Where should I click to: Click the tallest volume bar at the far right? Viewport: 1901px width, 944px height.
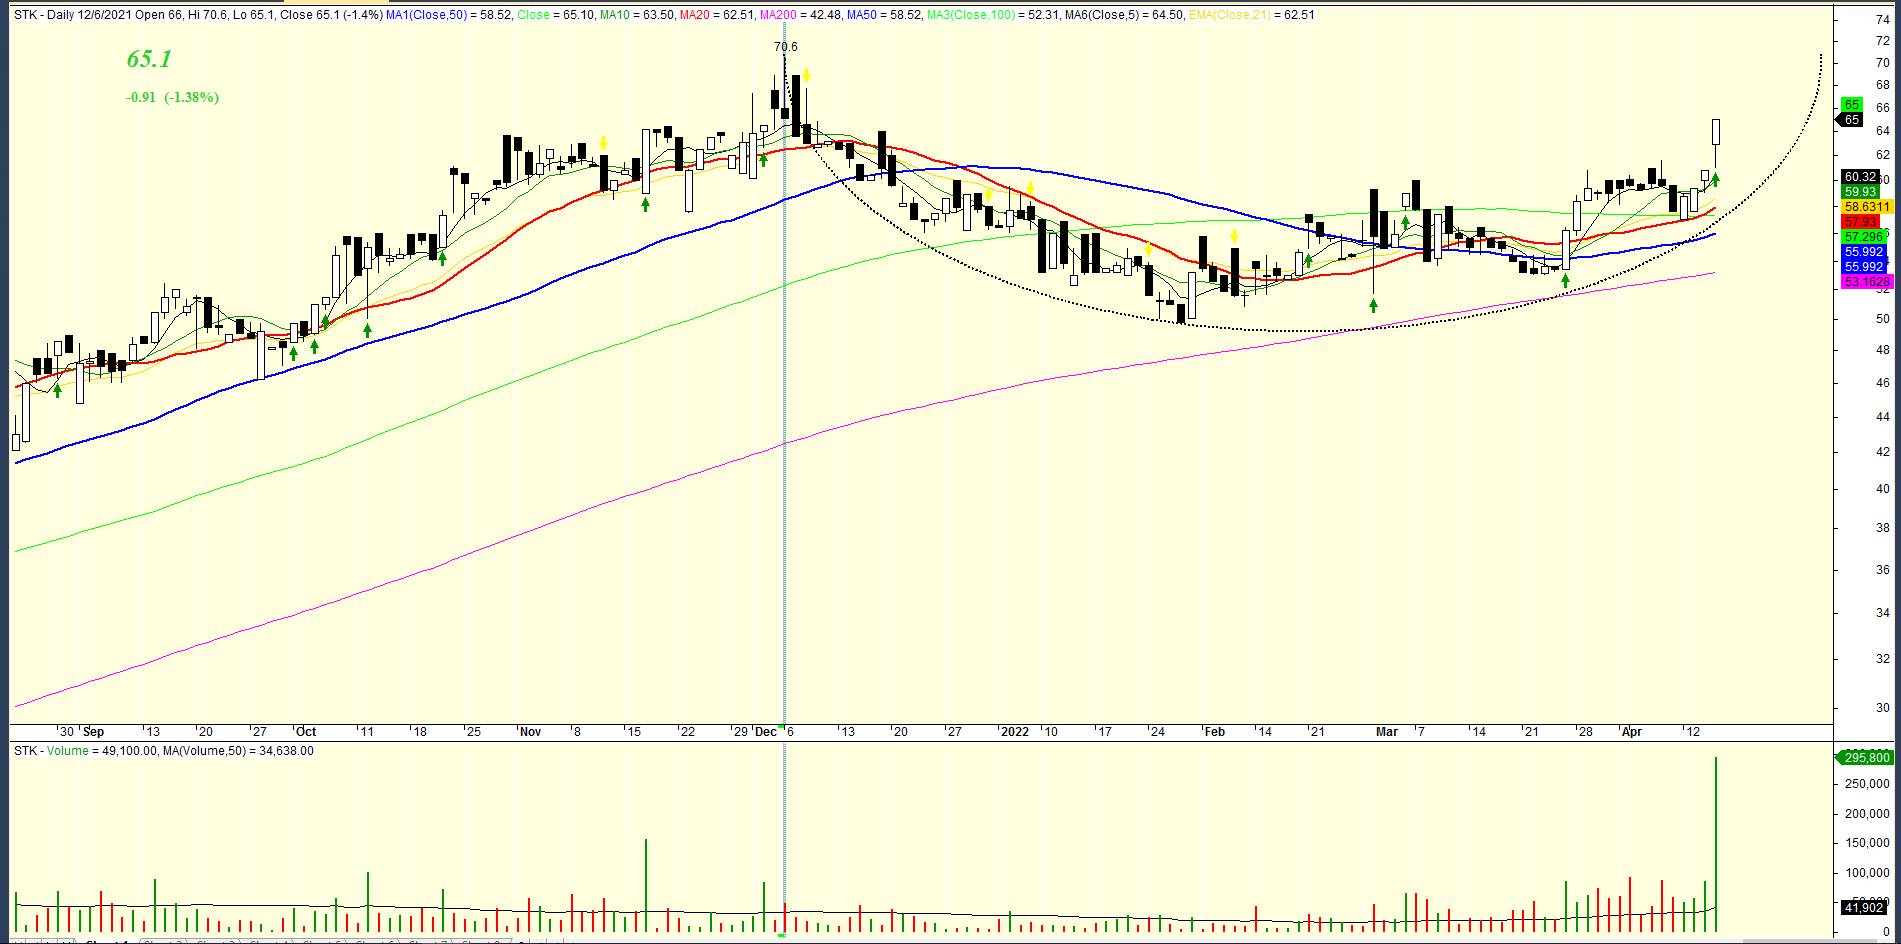[1716, 840]
